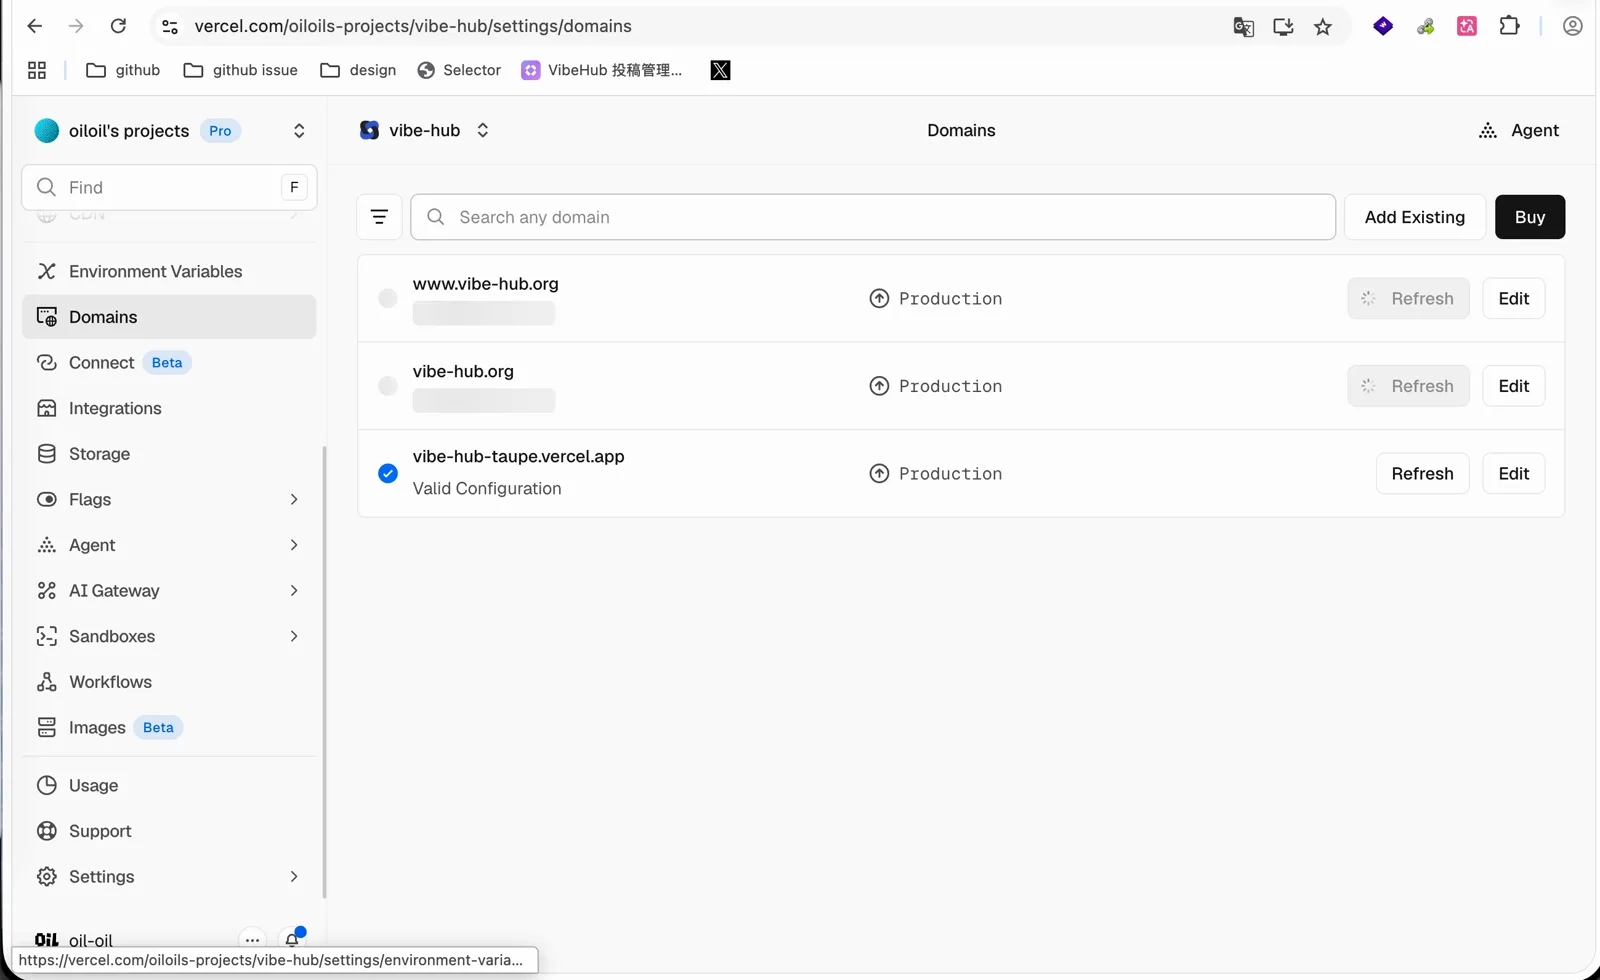Image resolution: width=1600 pixels, height=980 pixels.
Task: Open apps grid in bookmarks bar
Action: (x=37, y=70)
